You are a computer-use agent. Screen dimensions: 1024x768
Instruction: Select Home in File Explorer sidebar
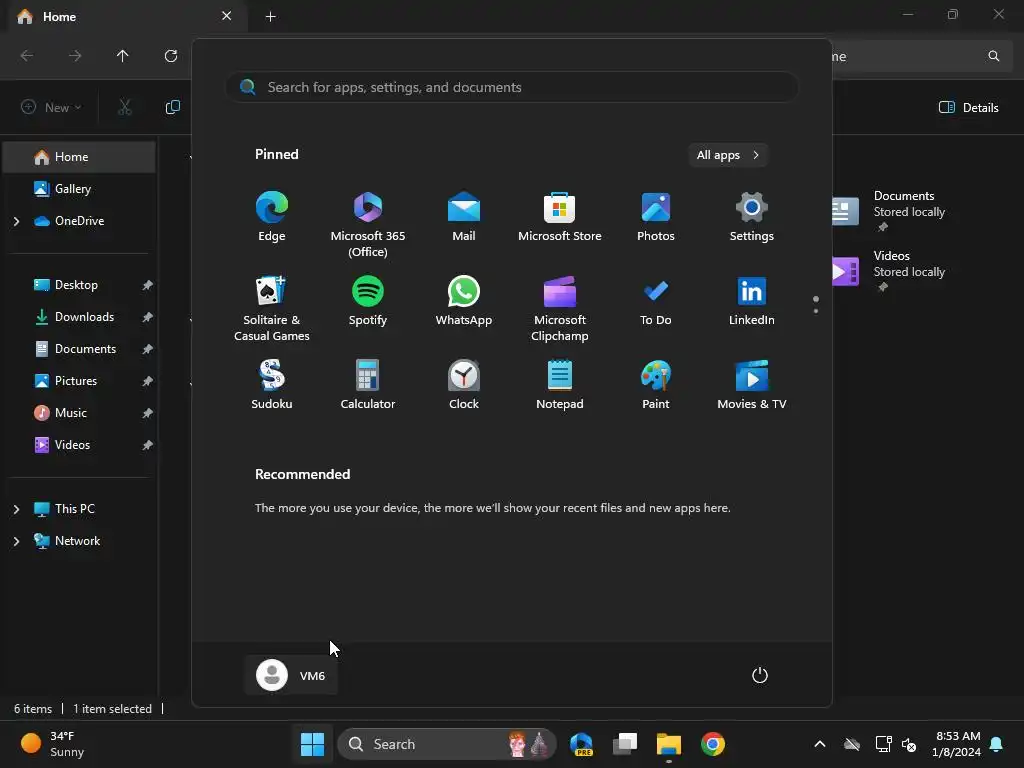point(80,157)
